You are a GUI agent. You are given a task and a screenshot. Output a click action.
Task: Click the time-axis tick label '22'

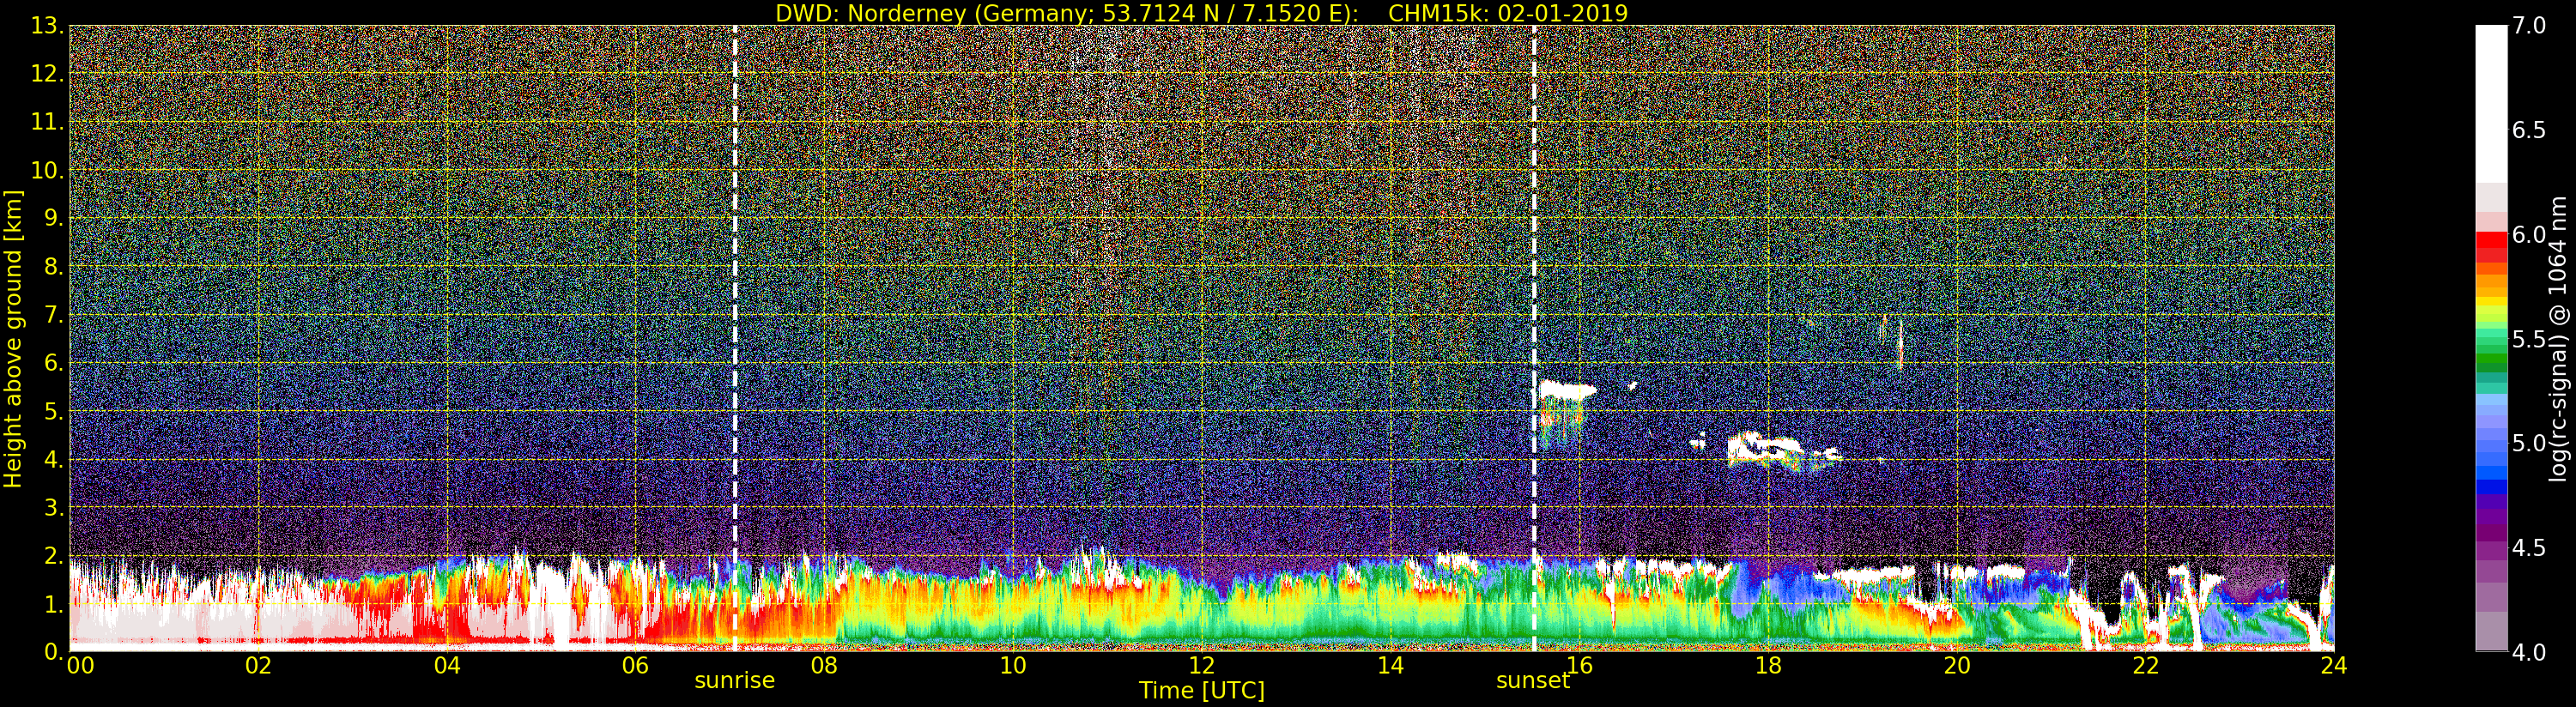(x=2145, y=666)
